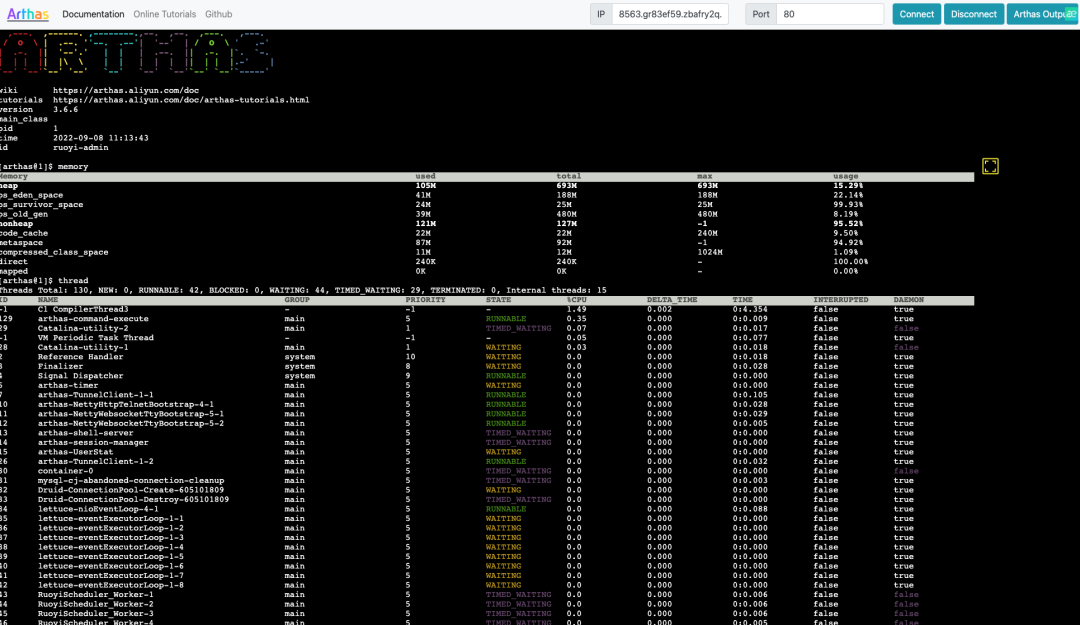Click the metaspace row name
Viewport: 1080px width, 625px height.
tap(21, 243)
